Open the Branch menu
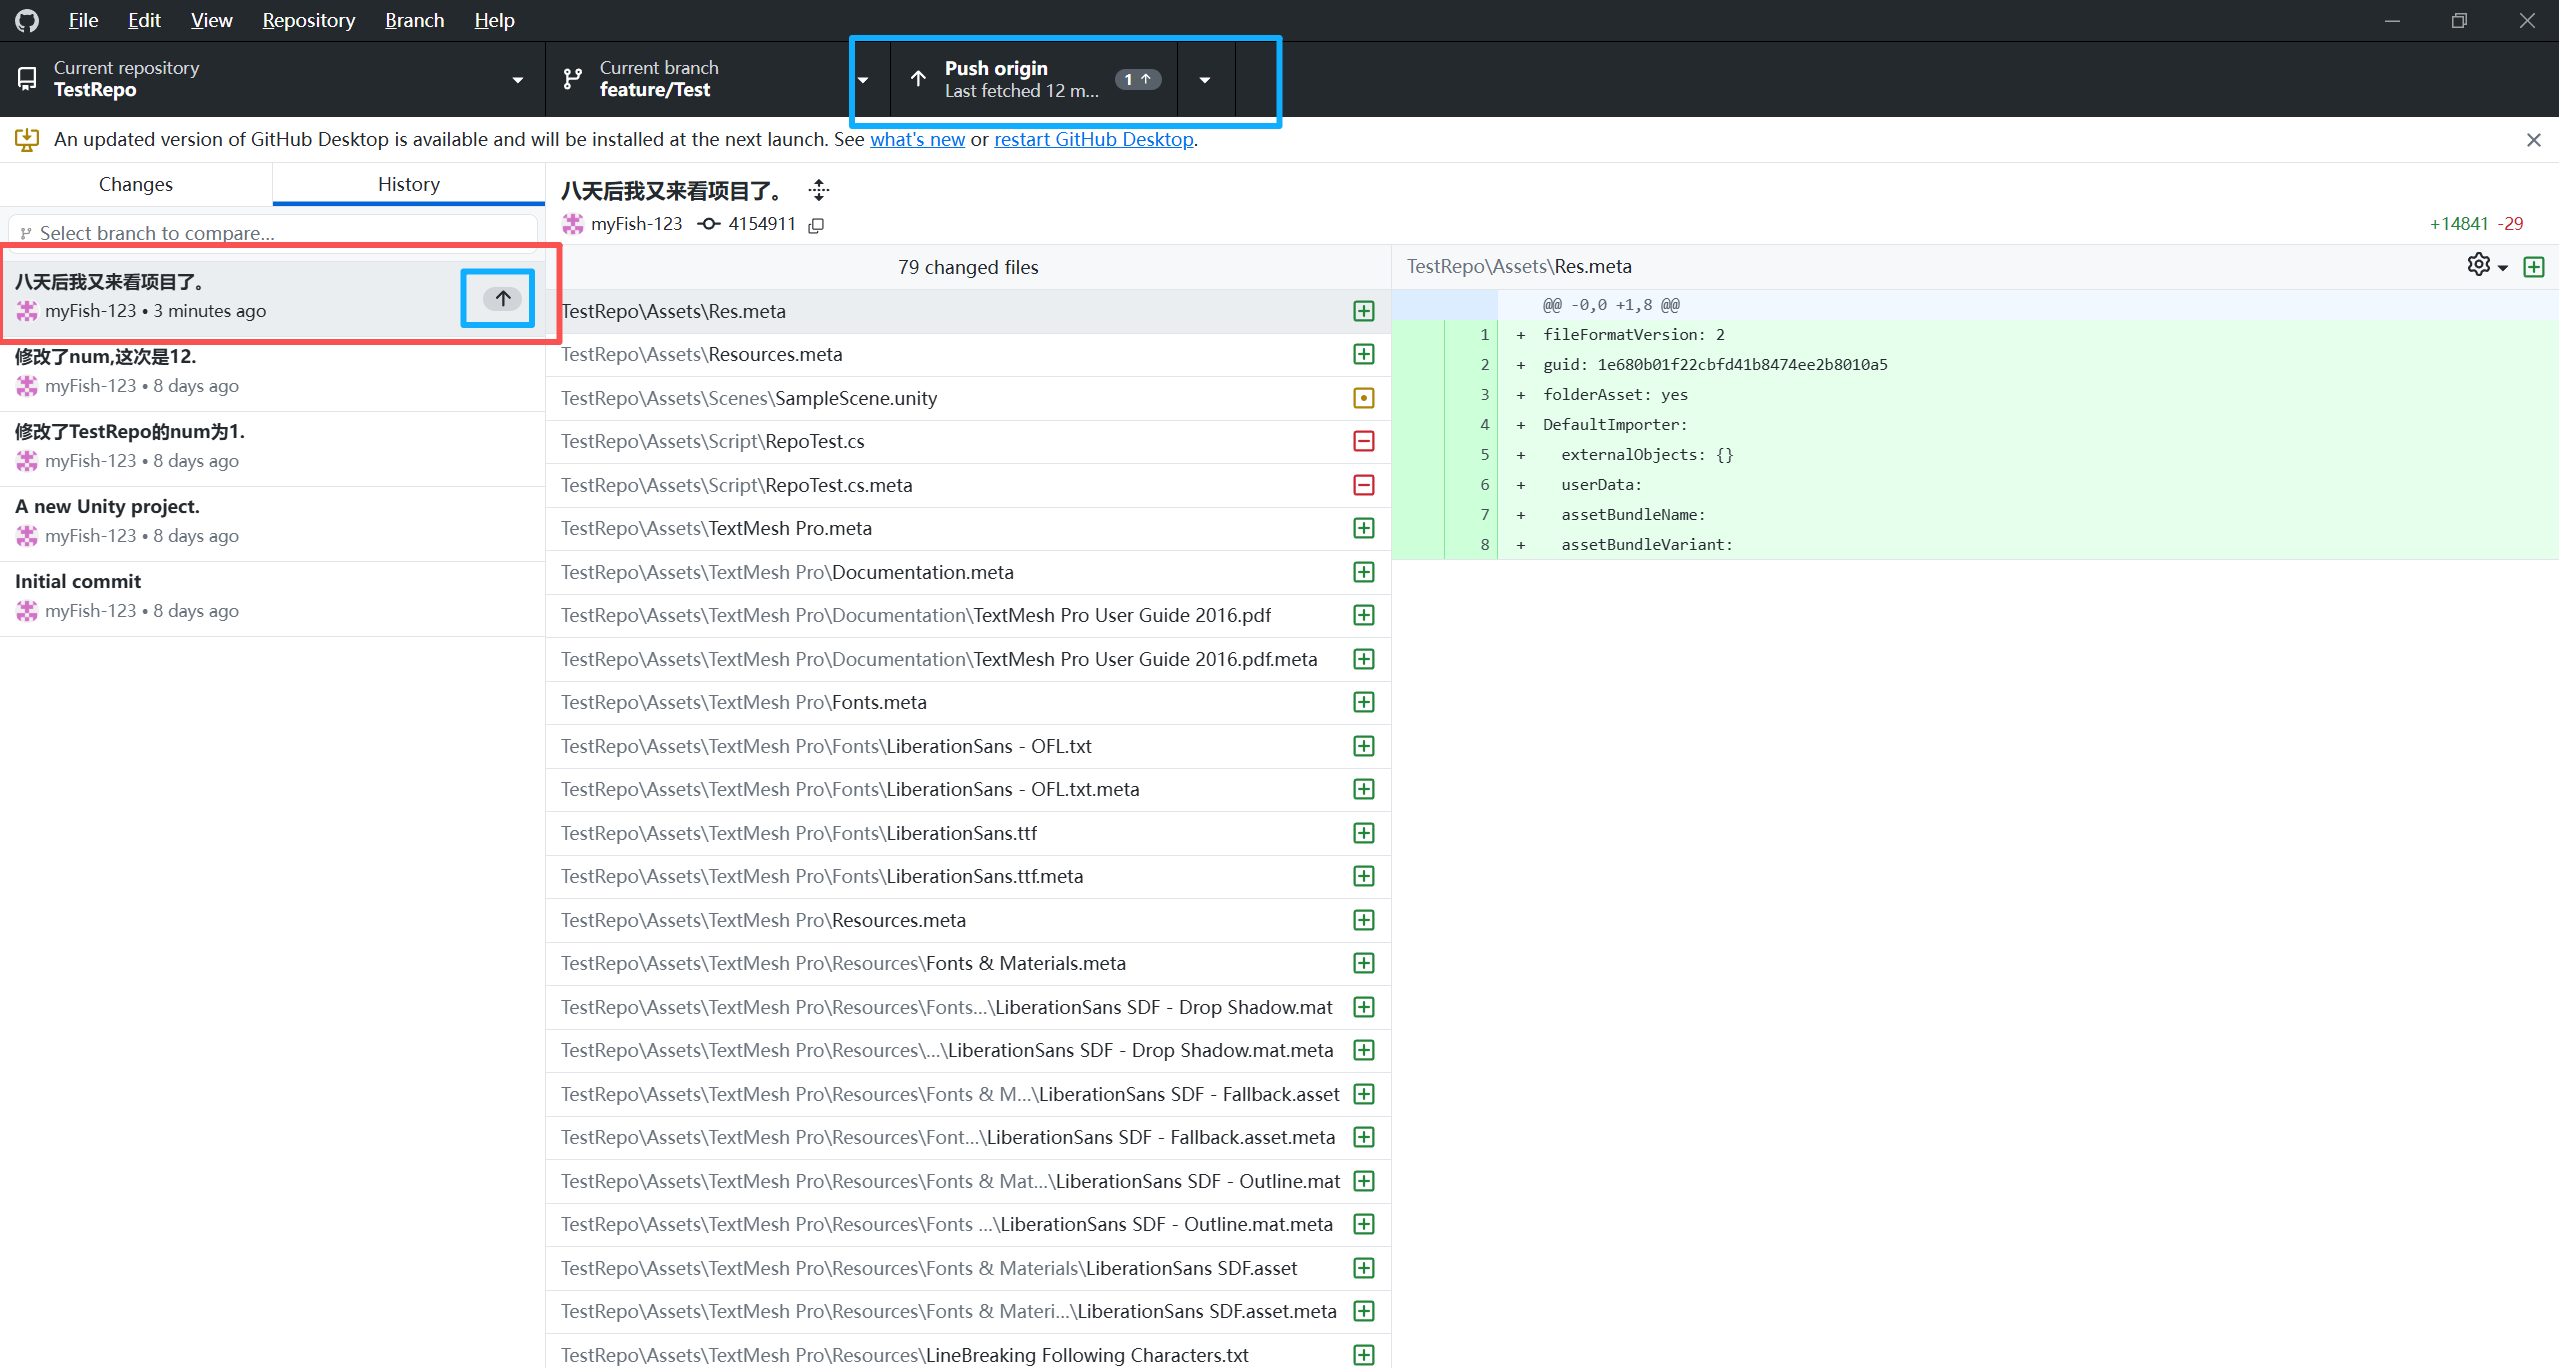Image resolution: width=2559 pixels, height=1368 pixels. click(x=414, y=20)
